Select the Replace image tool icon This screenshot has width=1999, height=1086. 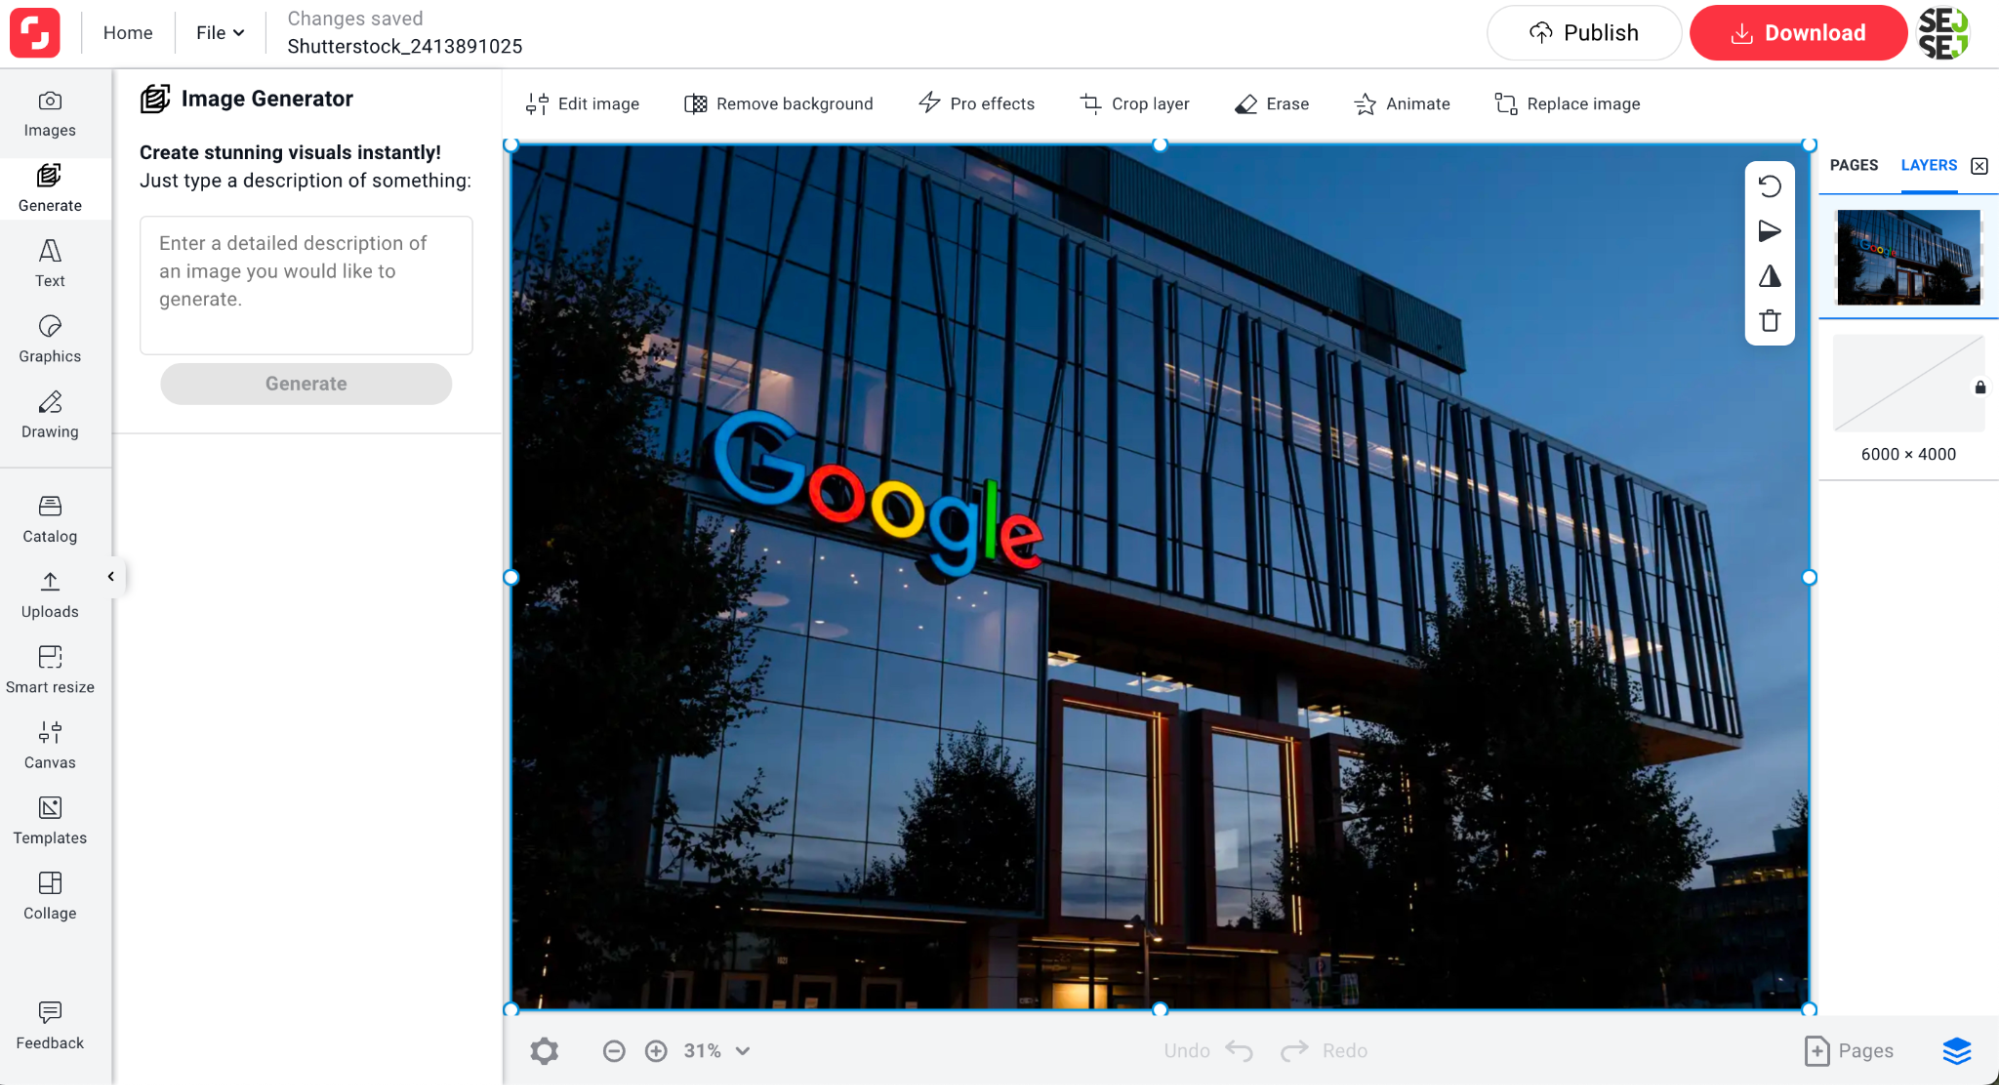click(1506, 103)
